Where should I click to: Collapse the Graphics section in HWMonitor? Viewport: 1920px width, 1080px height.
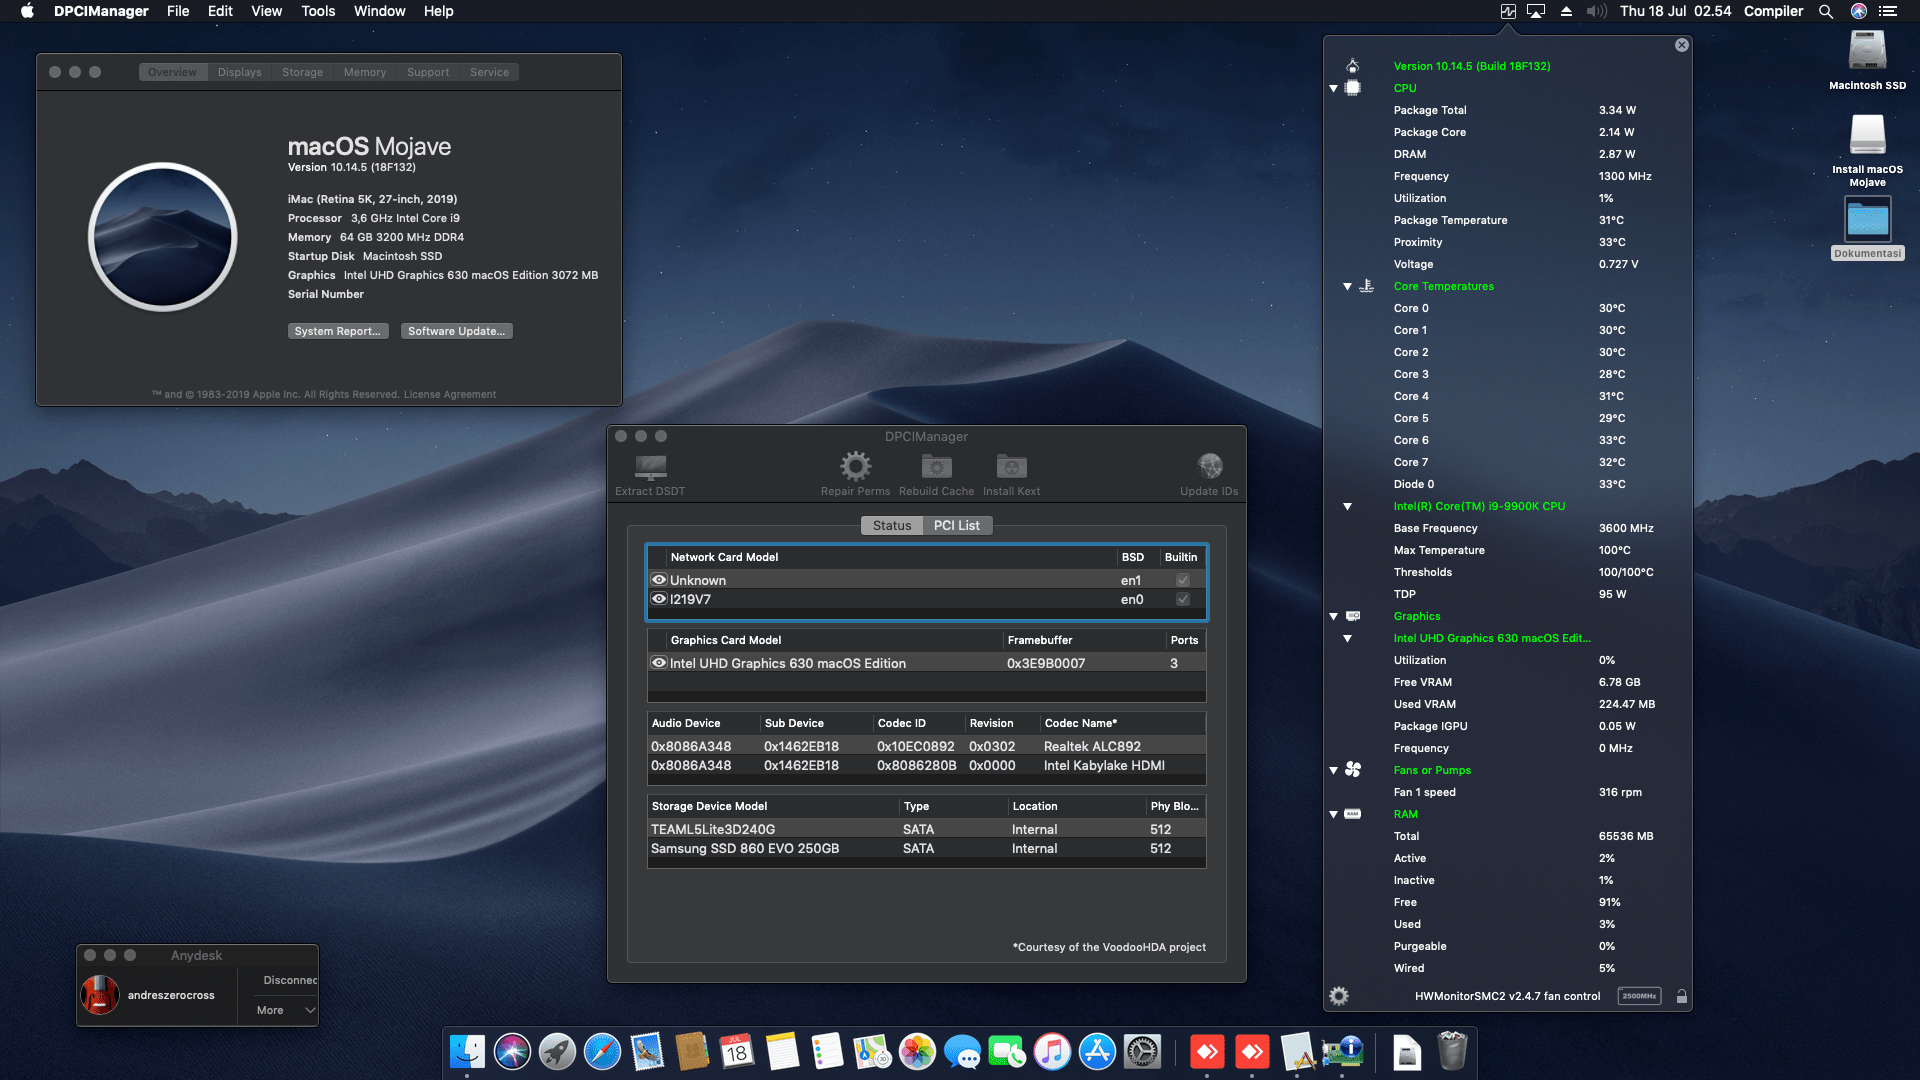pyautogui.click(x=1333, y=616)
